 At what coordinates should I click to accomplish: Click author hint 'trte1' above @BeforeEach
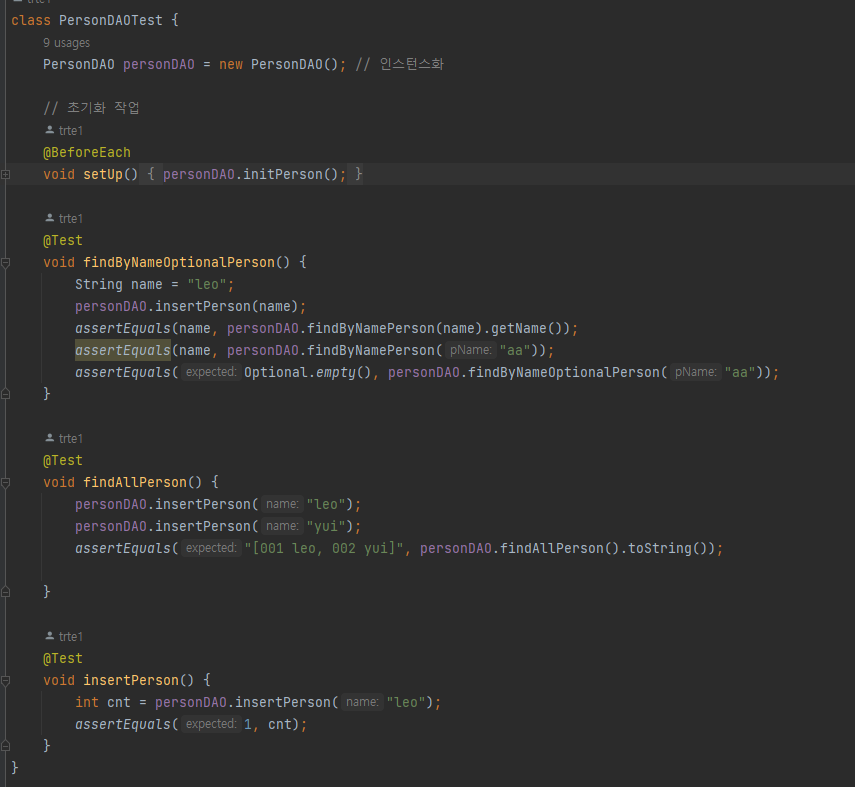tap(64, 130)
